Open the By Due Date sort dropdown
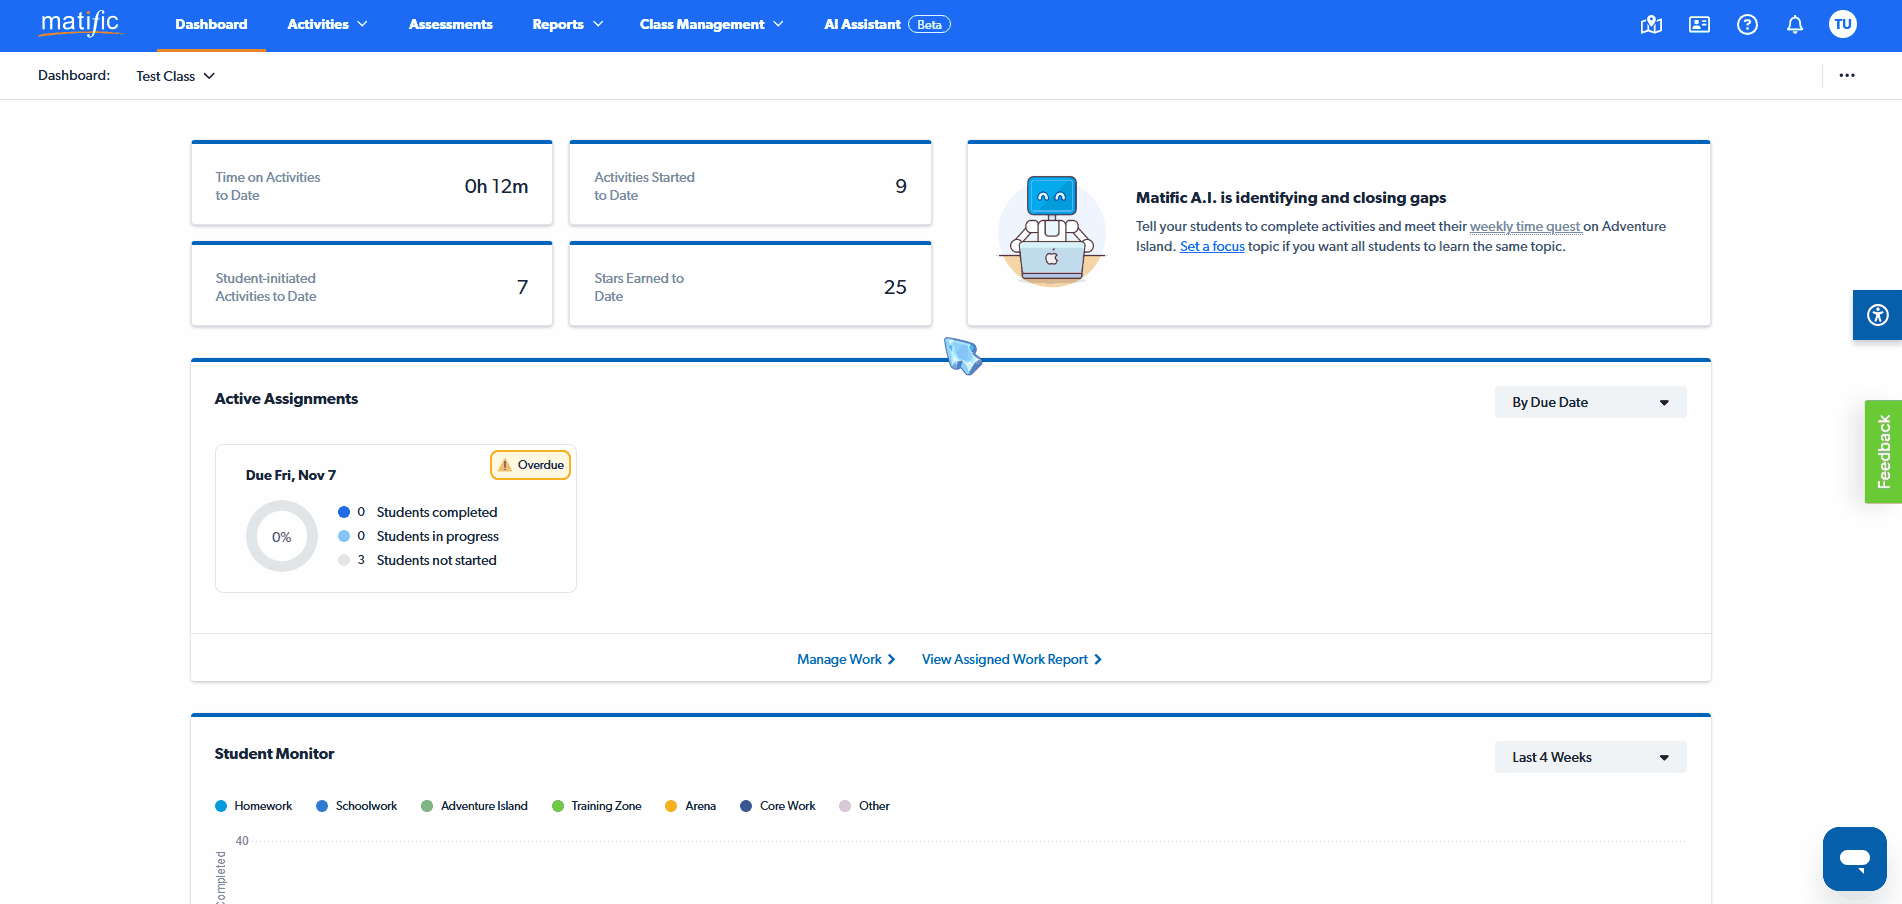 (x=1590, y=402)
